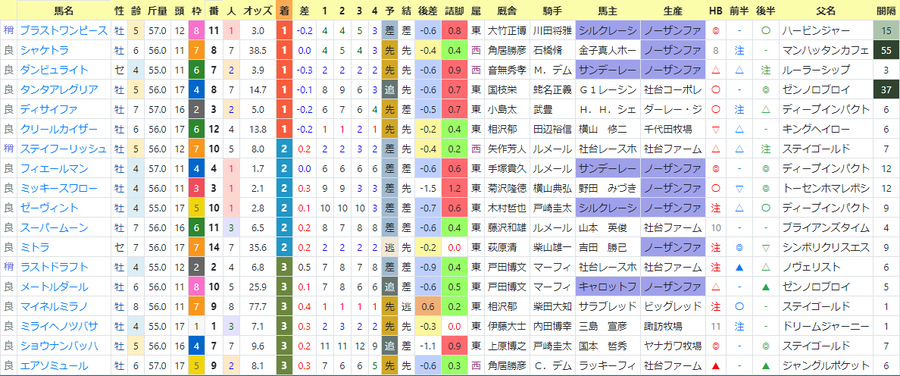This screenshot has height=376, width=900.
Task: Open the ダンビュライト horse link
Action: [x=54, y=70]
